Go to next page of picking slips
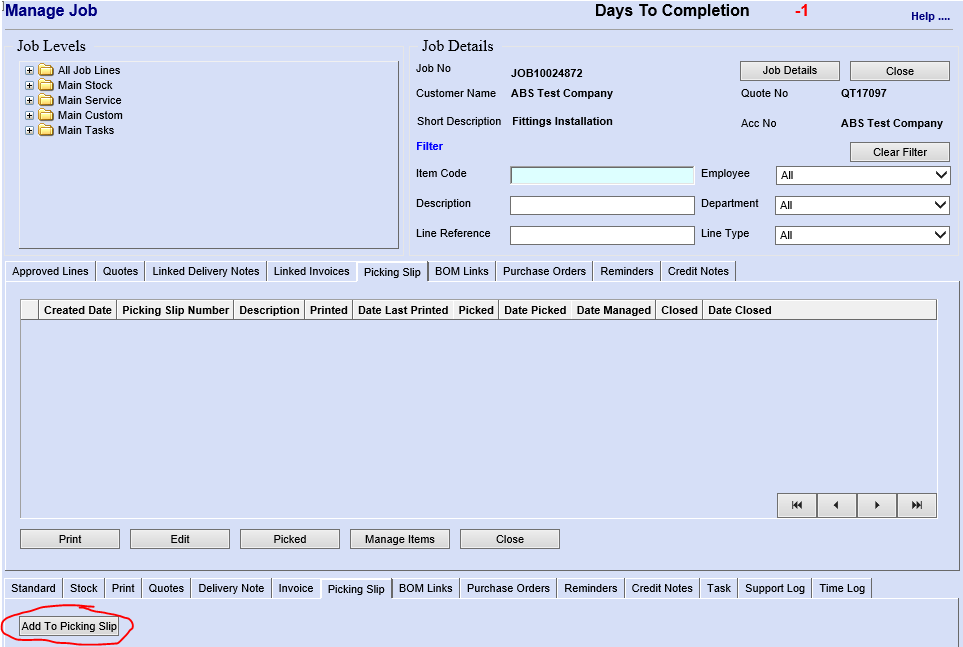963x647 pixels. pos(877,506)
